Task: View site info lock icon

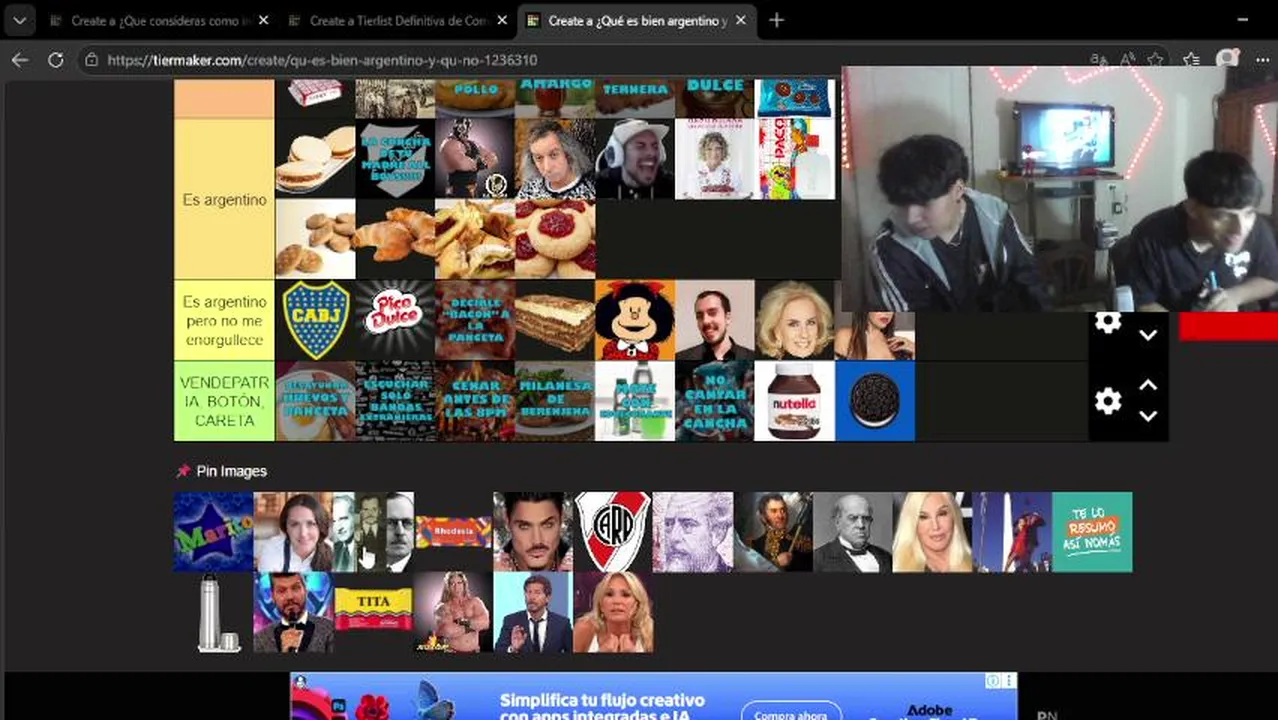Action: [x=92, y=60]
